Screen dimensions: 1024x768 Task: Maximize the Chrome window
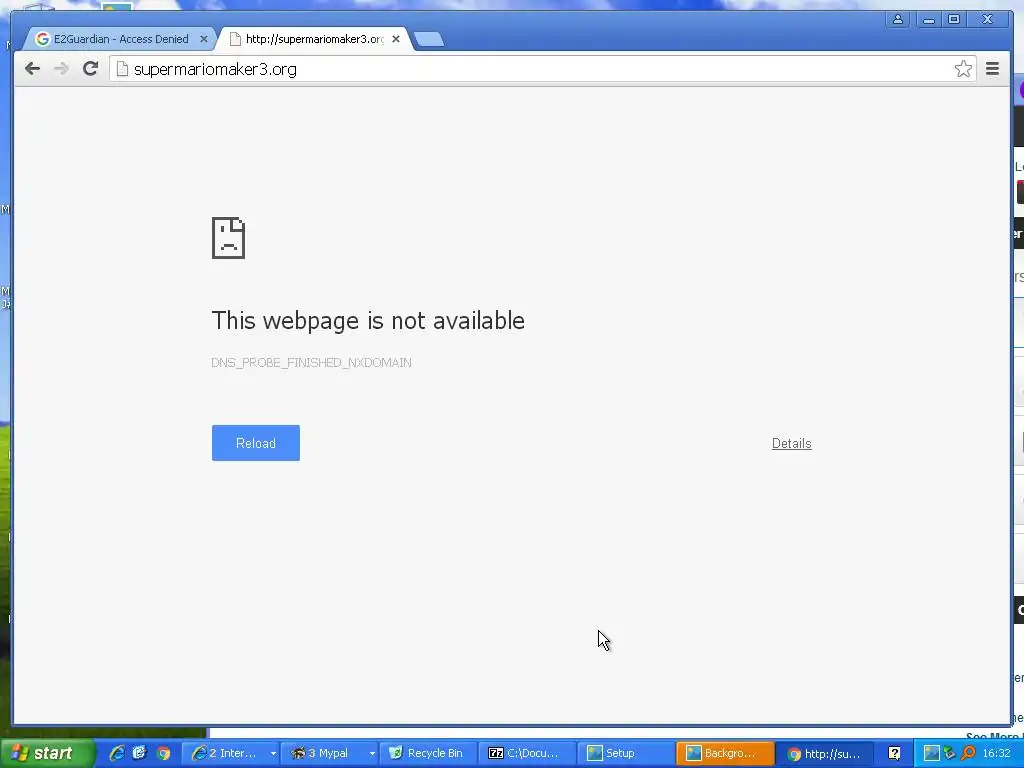(954, 20)
